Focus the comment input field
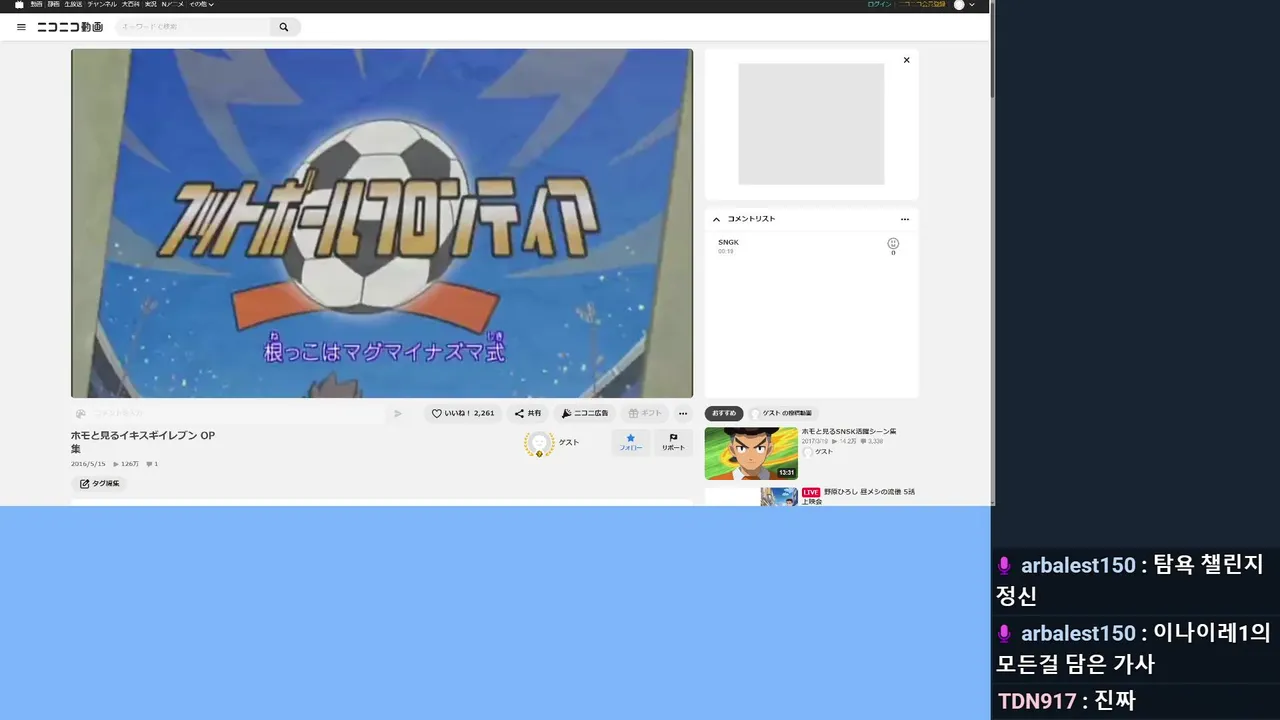Image resolution: width=1280 pixels, height=720 pixels. pyautogui.click(x=238, y=413)
